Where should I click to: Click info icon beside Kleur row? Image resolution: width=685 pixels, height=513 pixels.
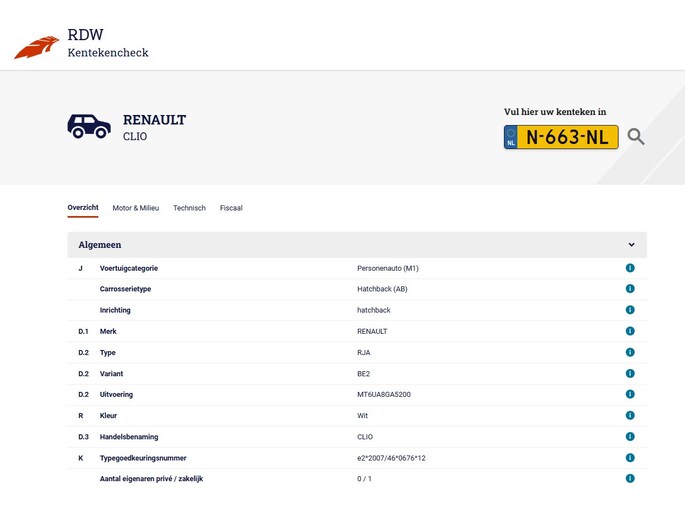click(630, 415)
